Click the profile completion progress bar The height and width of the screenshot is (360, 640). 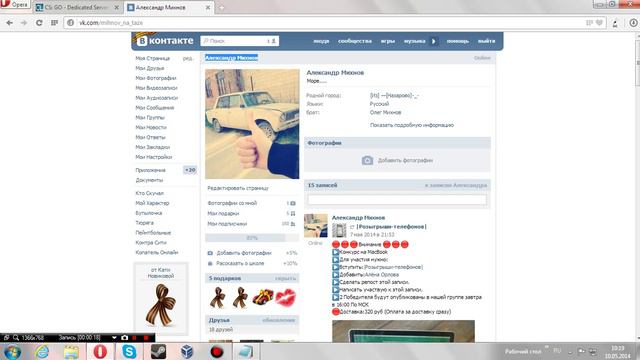coord(252,238)
